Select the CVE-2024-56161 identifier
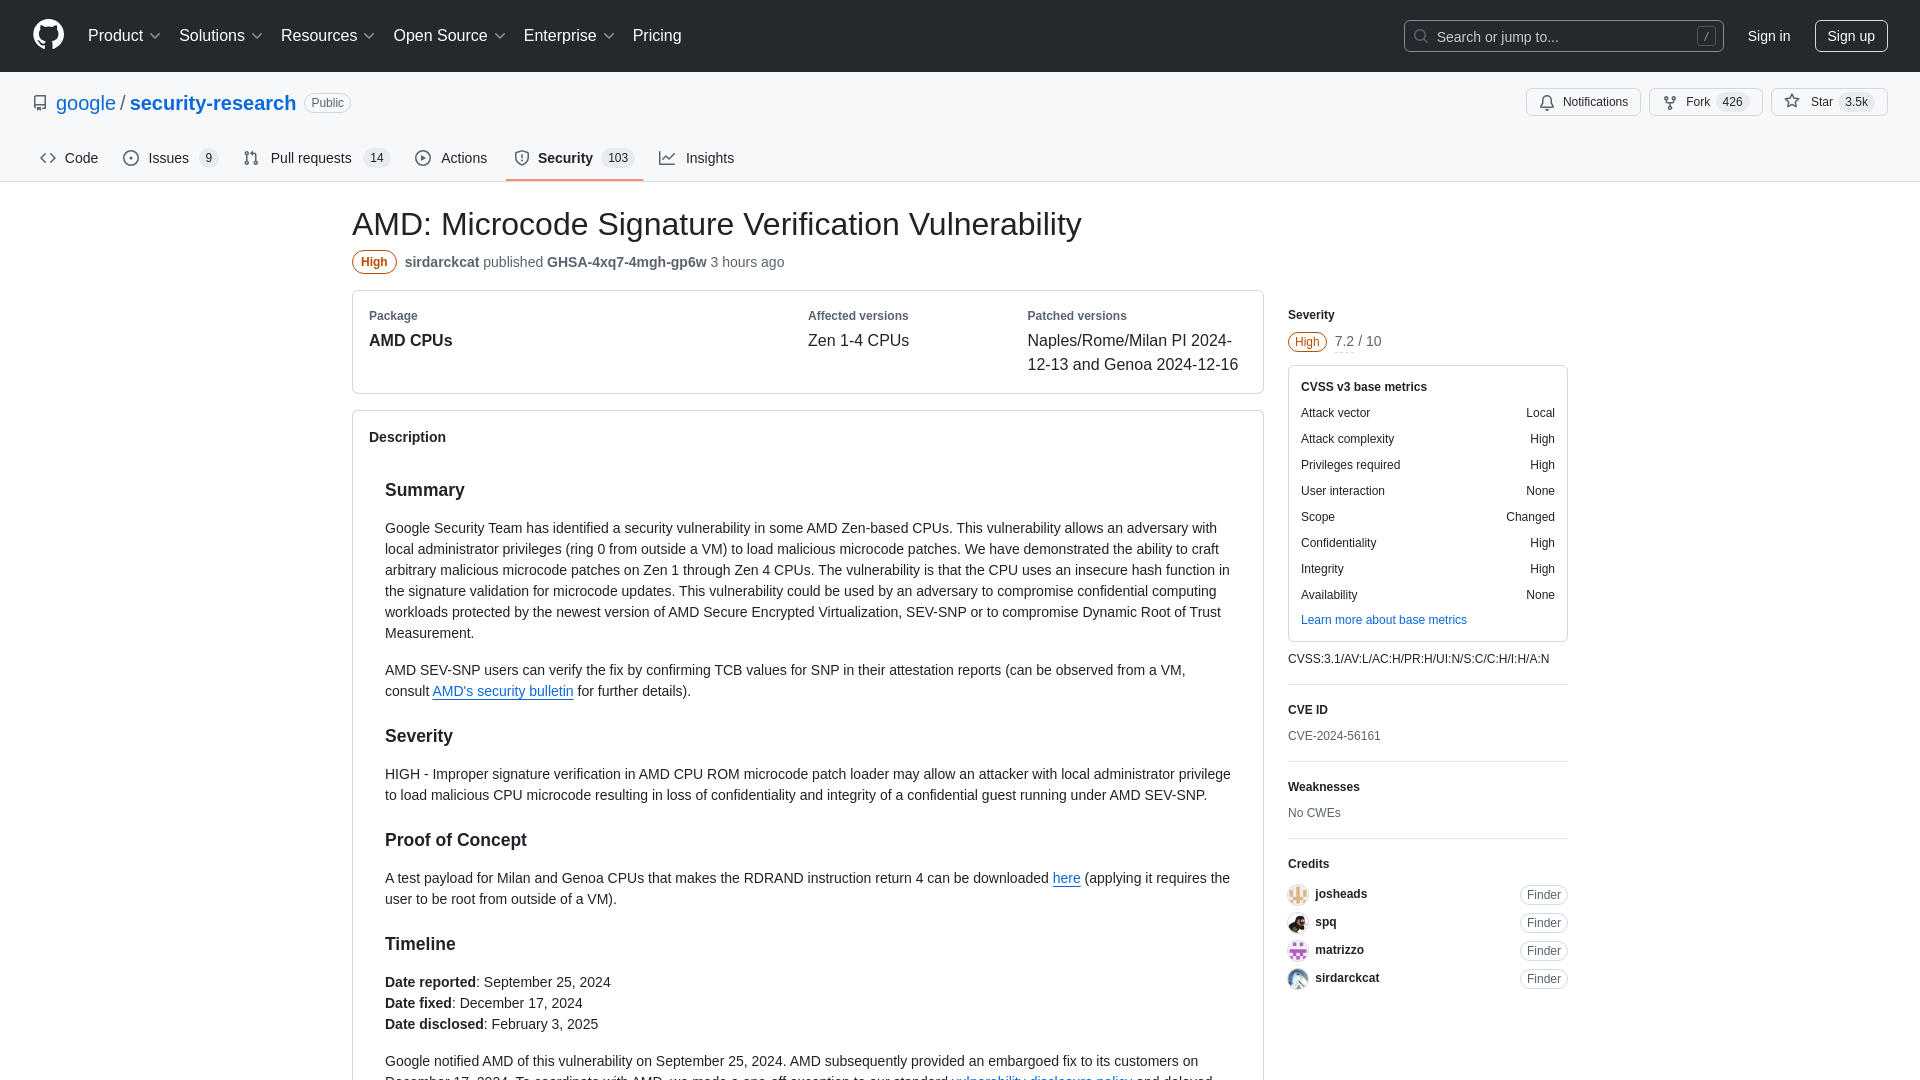The image size is (1920, 1080). 1334,736
